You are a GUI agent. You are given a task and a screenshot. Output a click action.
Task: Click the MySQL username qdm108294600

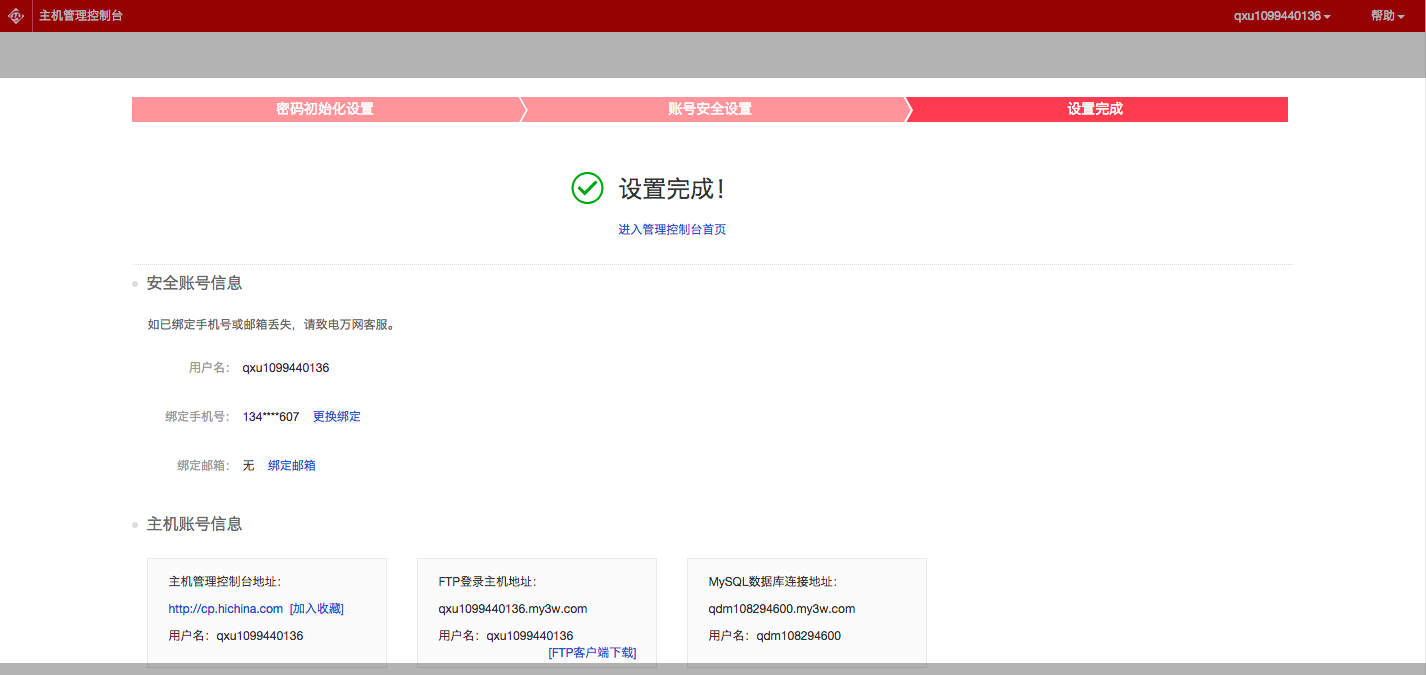point(798,635)
